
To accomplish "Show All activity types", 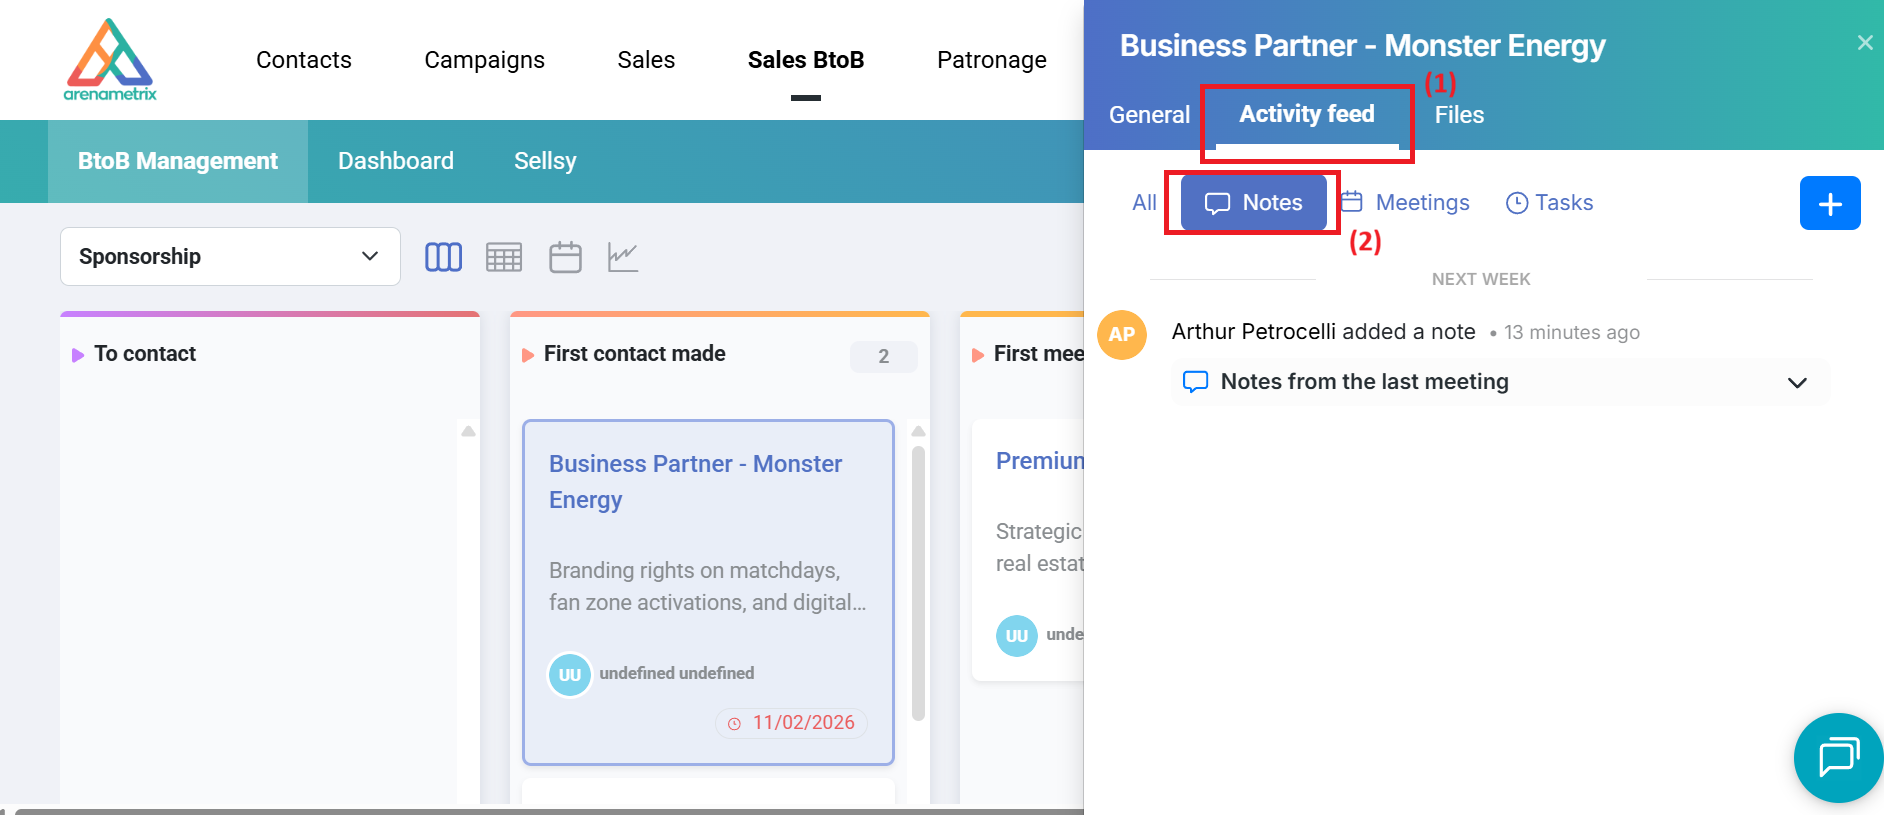I will 1144,203.
